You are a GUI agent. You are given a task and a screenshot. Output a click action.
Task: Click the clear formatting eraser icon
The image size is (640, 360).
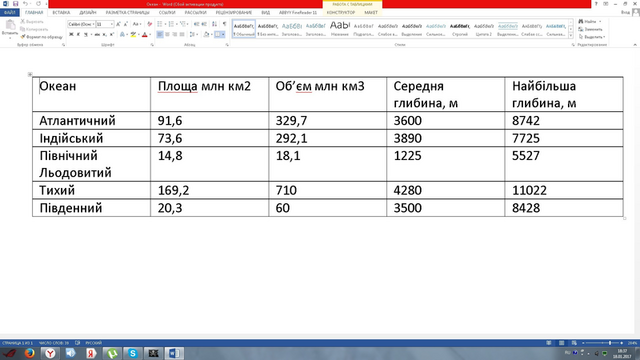coord(149,24)
